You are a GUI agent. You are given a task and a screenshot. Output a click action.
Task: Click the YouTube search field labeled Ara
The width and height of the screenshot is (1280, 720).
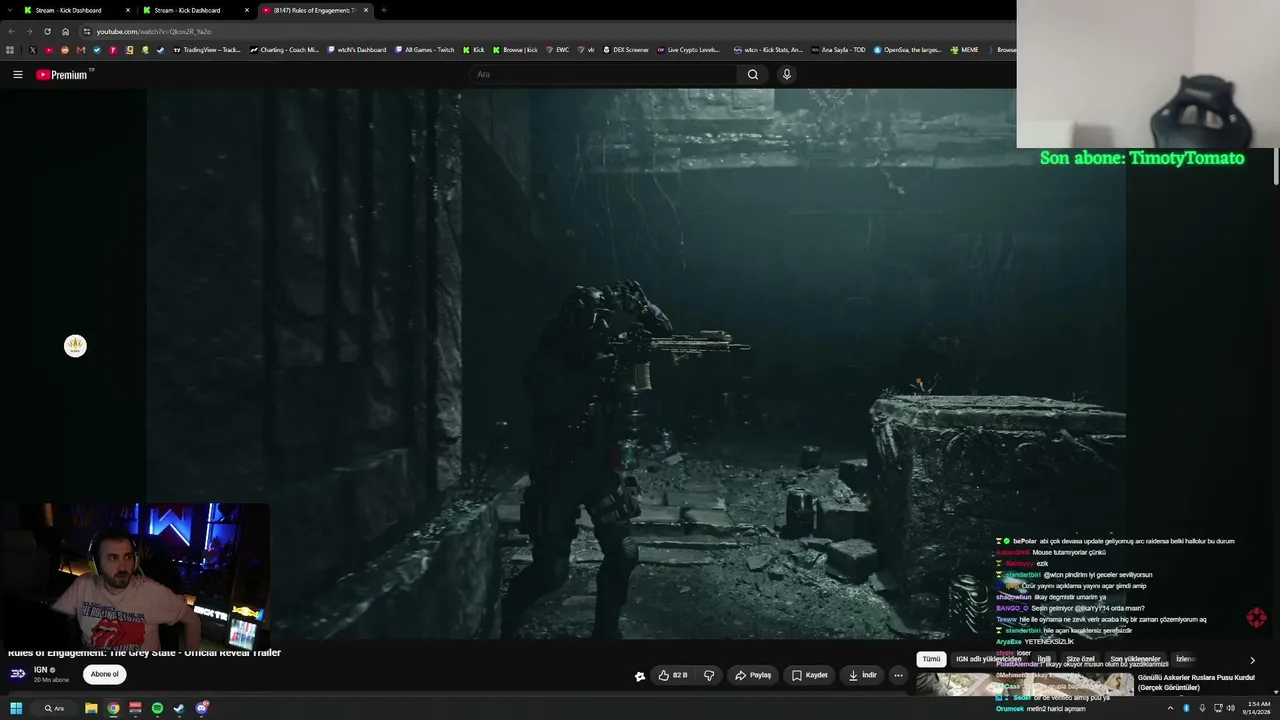603,74
